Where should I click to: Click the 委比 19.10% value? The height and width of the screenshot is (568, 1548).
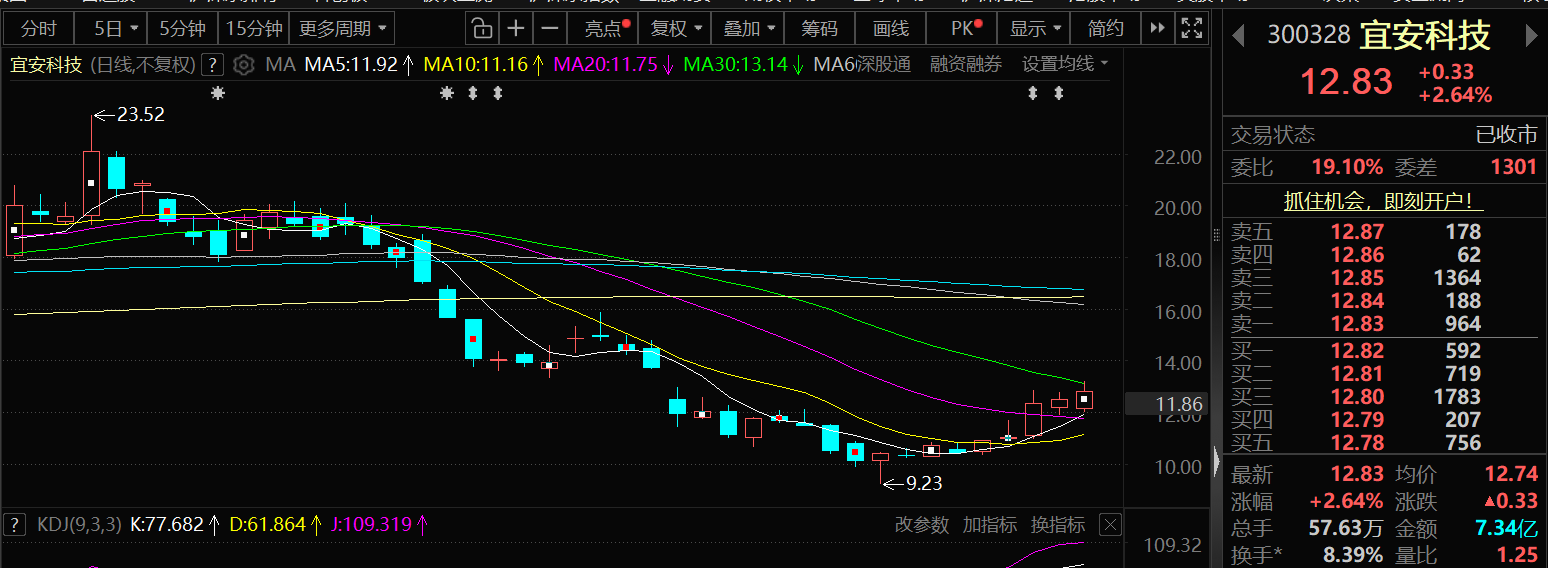(1347, 167)
